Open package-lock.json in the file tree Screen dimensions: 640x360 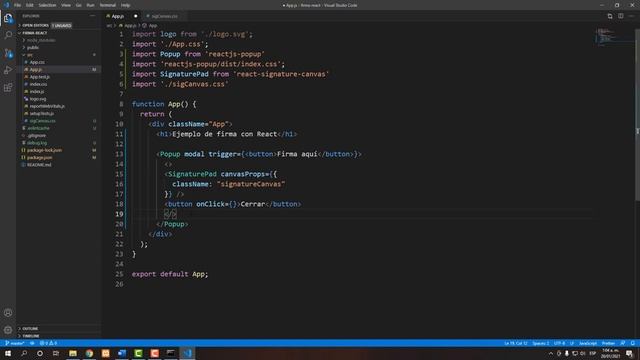(x=44, y=150)
